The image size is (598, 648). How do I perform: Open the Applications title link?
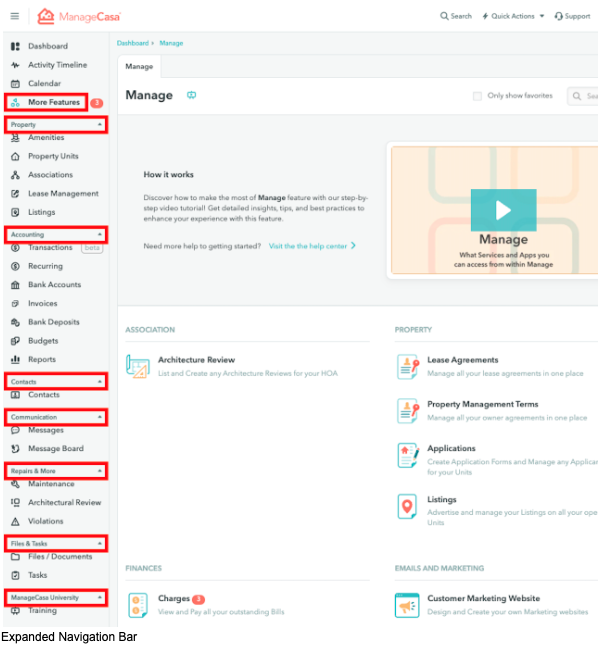click(x=451, y=448)
